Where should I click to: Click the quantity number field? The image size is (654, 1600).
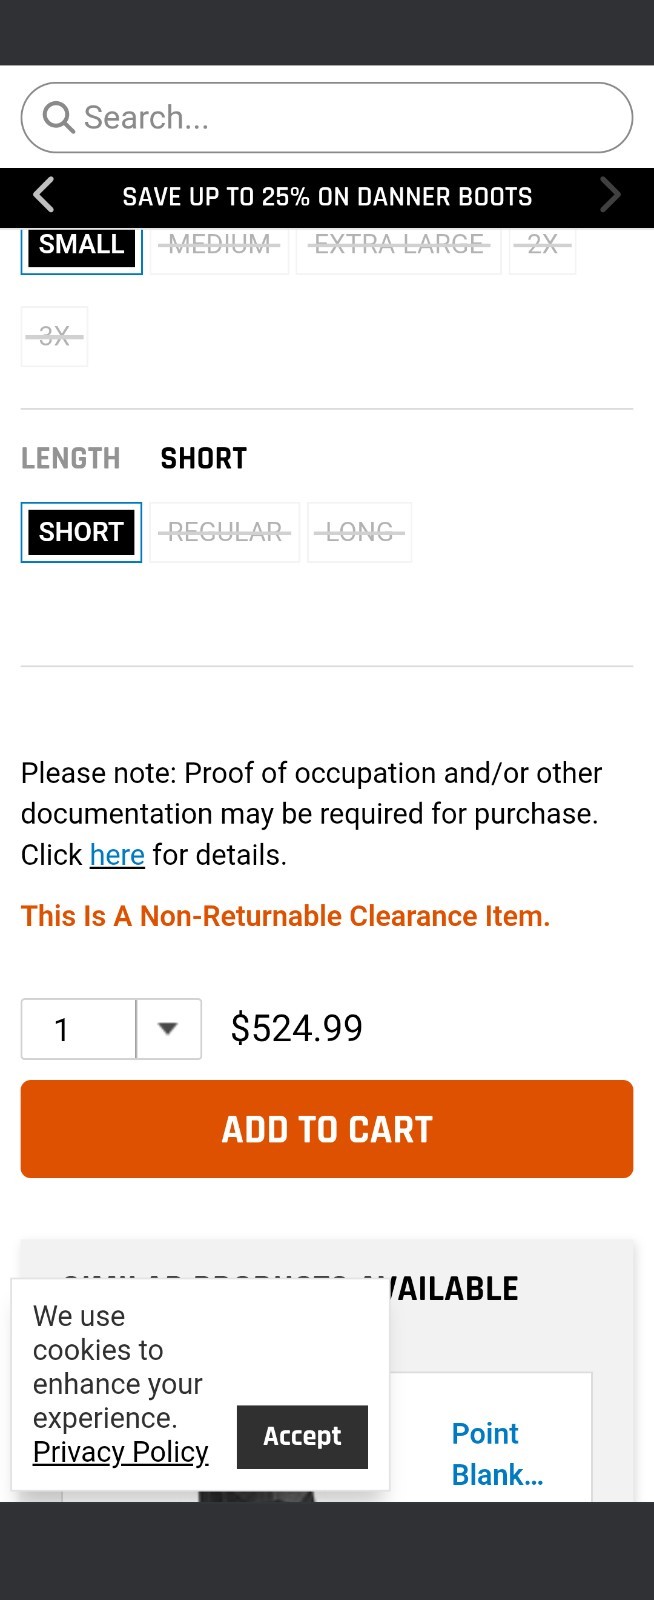[x=79, y=1029]
